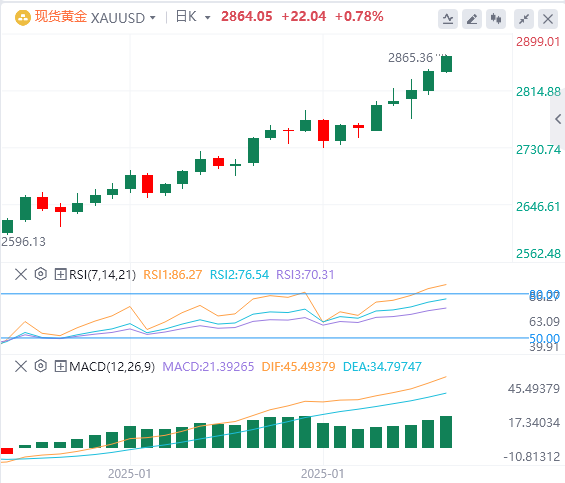Image resolution: width=565 pixels, height=483 pixels.
Task: Select the RSI(7,14,21) indicator label
Action: click(102, 275)
